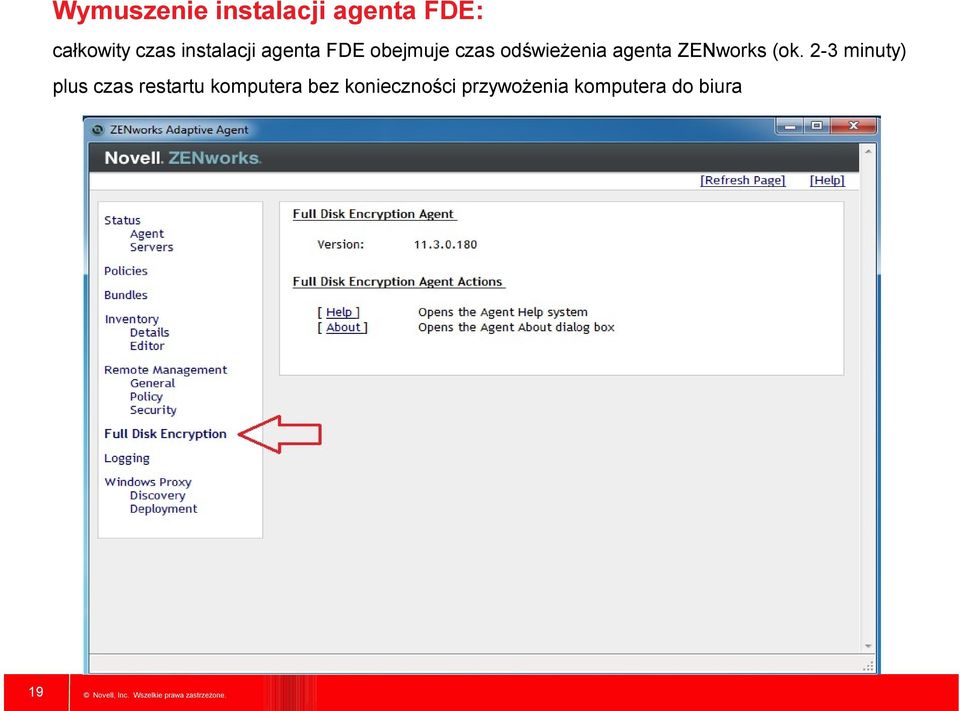
Task: Click About link in Agent Actions
Action: [343, 328]
